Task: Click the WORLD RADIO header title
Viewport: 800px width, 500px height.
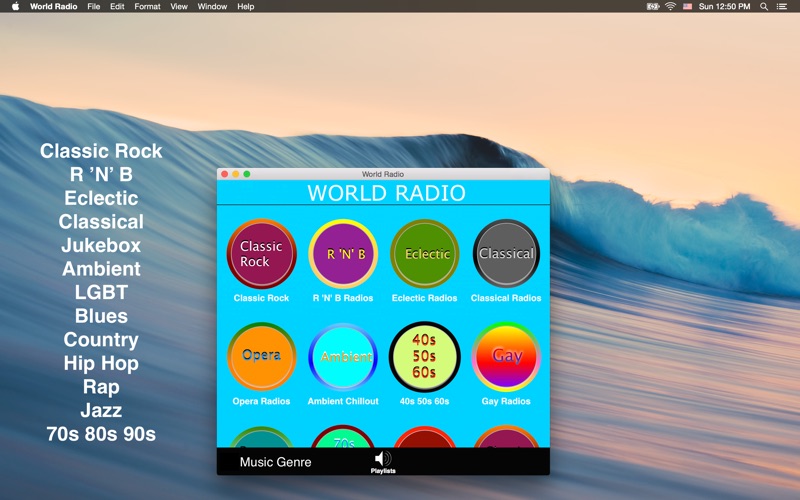Action: click(x=386, y=193)
